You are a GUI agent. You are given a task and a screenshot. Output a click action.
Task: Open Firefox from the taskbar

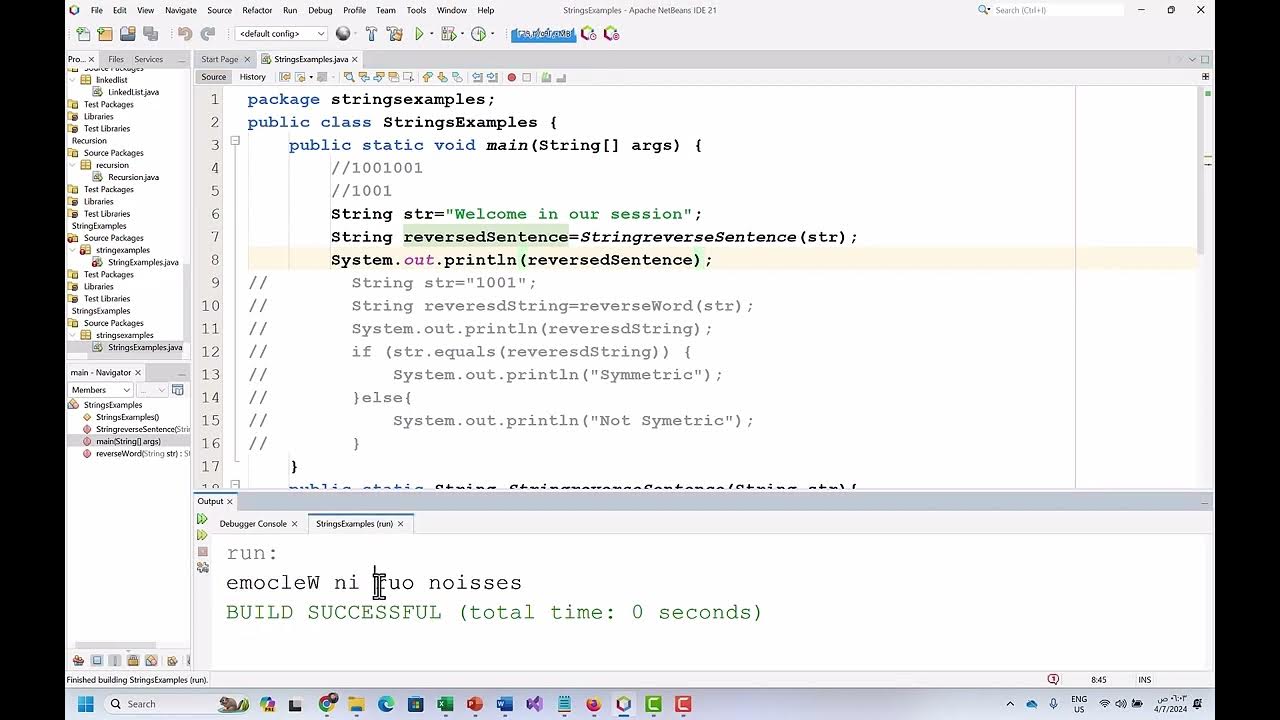(594, 704)
